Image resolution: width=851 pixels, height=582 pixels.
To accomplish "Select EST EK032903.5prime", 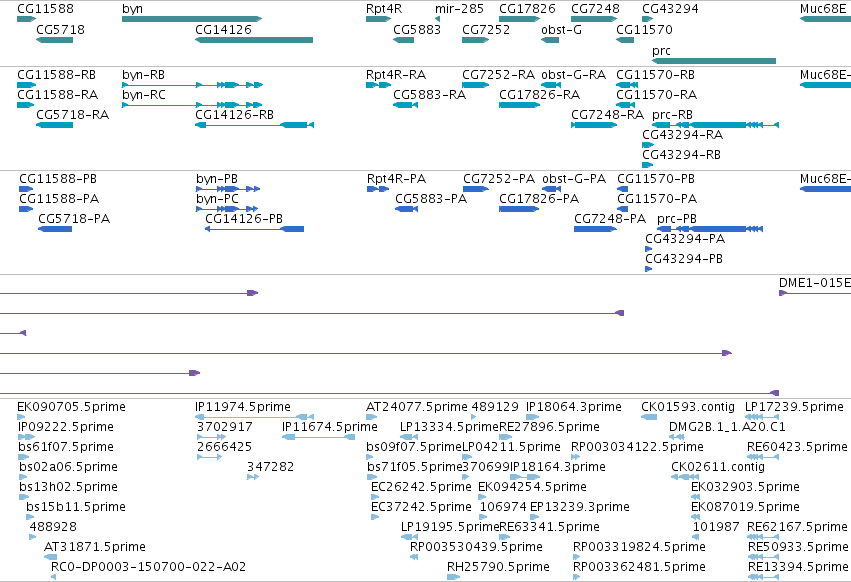I will (695, 497).
